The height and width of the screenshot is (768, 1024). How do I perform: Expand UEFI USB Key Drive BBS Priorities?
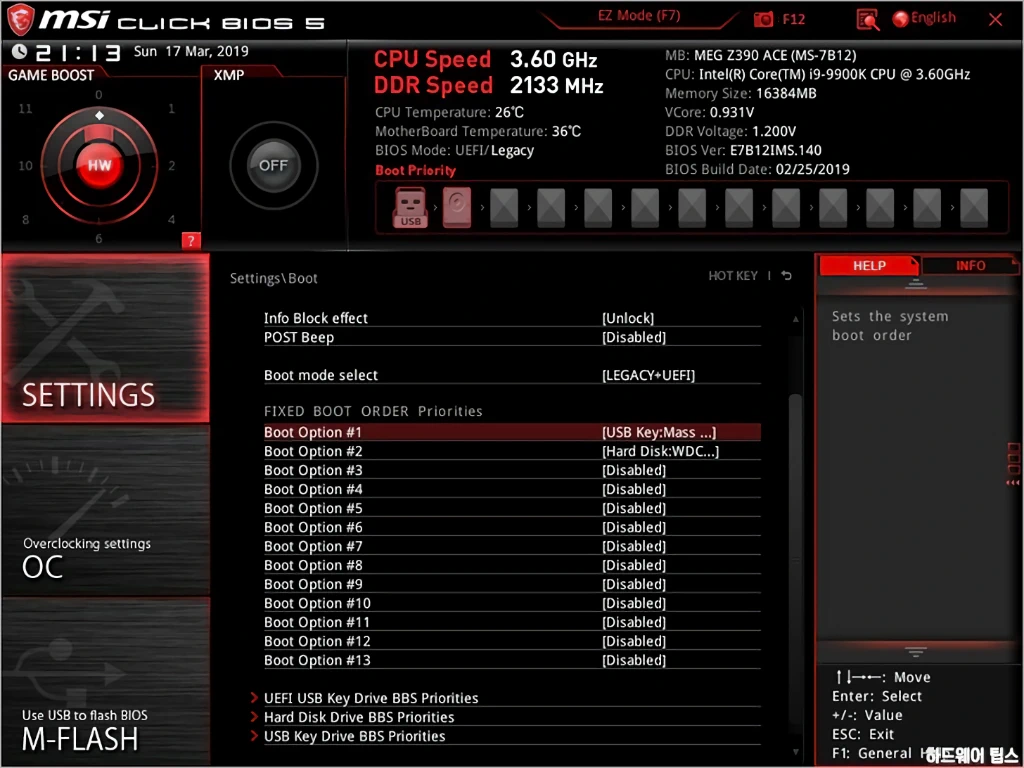click(371, 698)
